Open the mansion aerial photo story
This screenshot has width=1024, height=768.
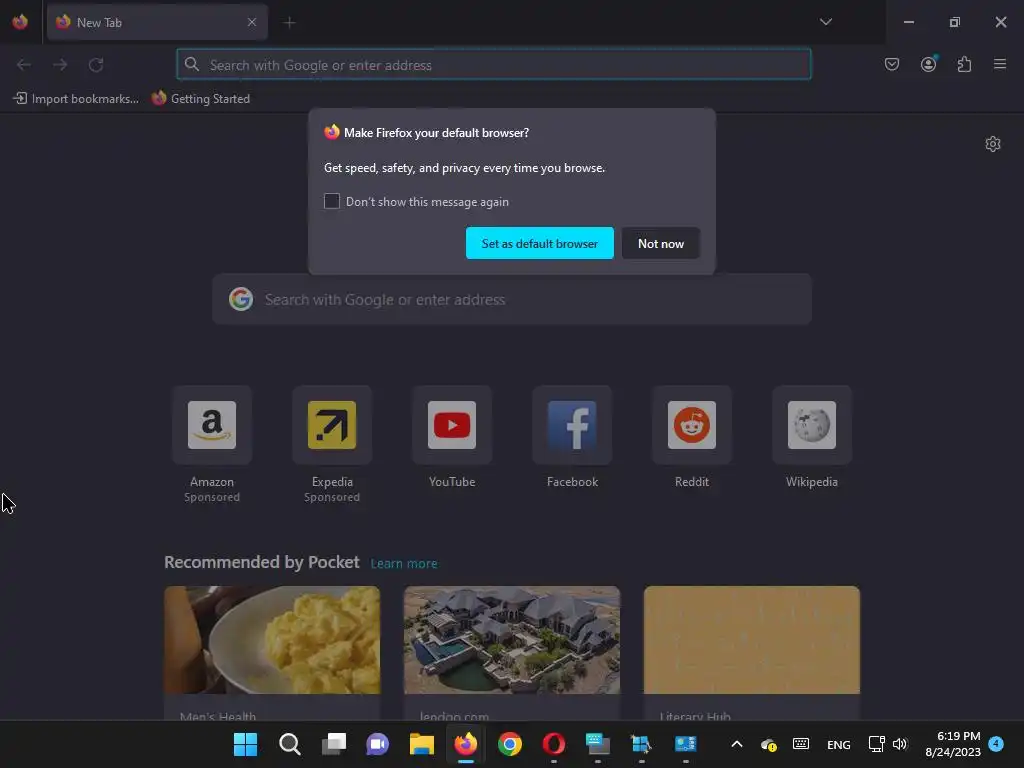coord(512,653)
